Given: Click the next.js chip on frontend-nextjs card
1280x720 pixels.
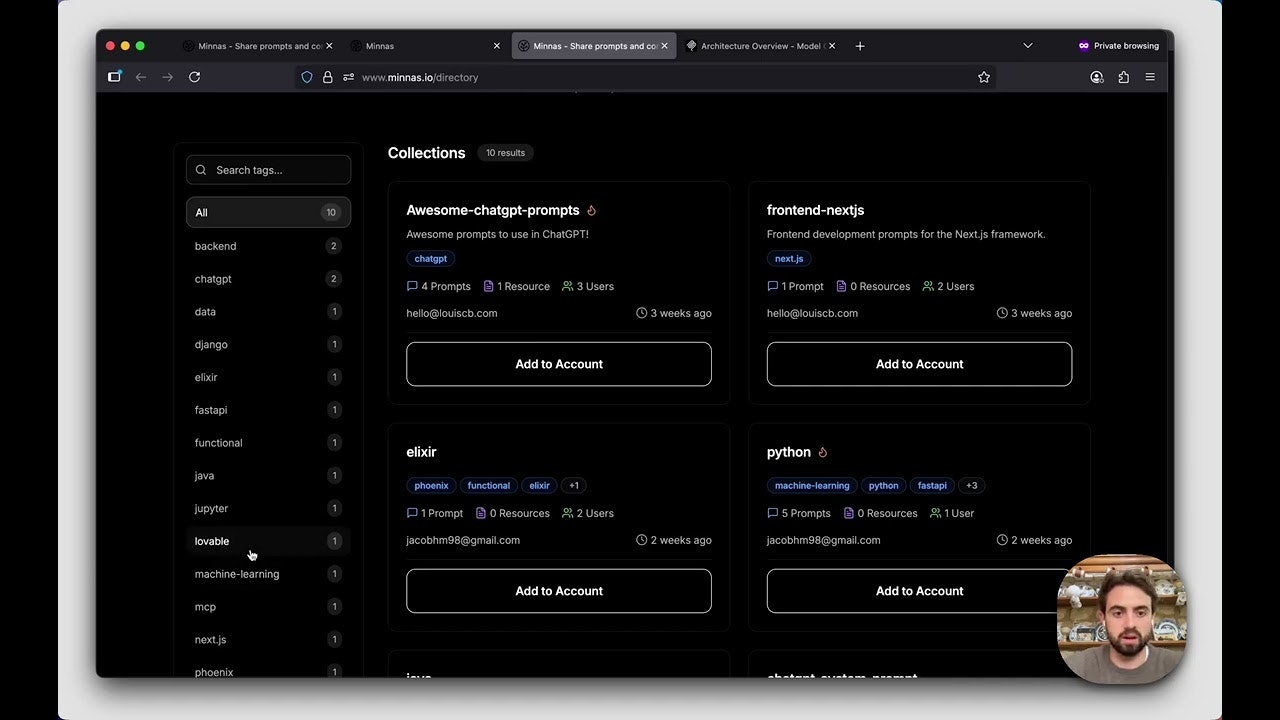Looking at the screenshot, I should (x=789, y=258).
